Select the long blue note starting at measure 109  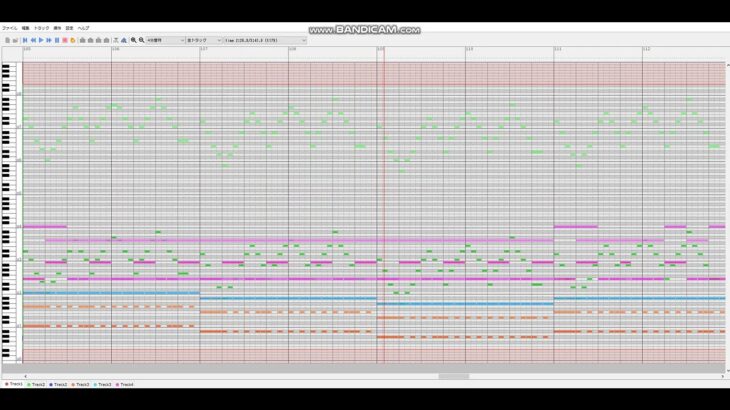[x=465, y=304]
